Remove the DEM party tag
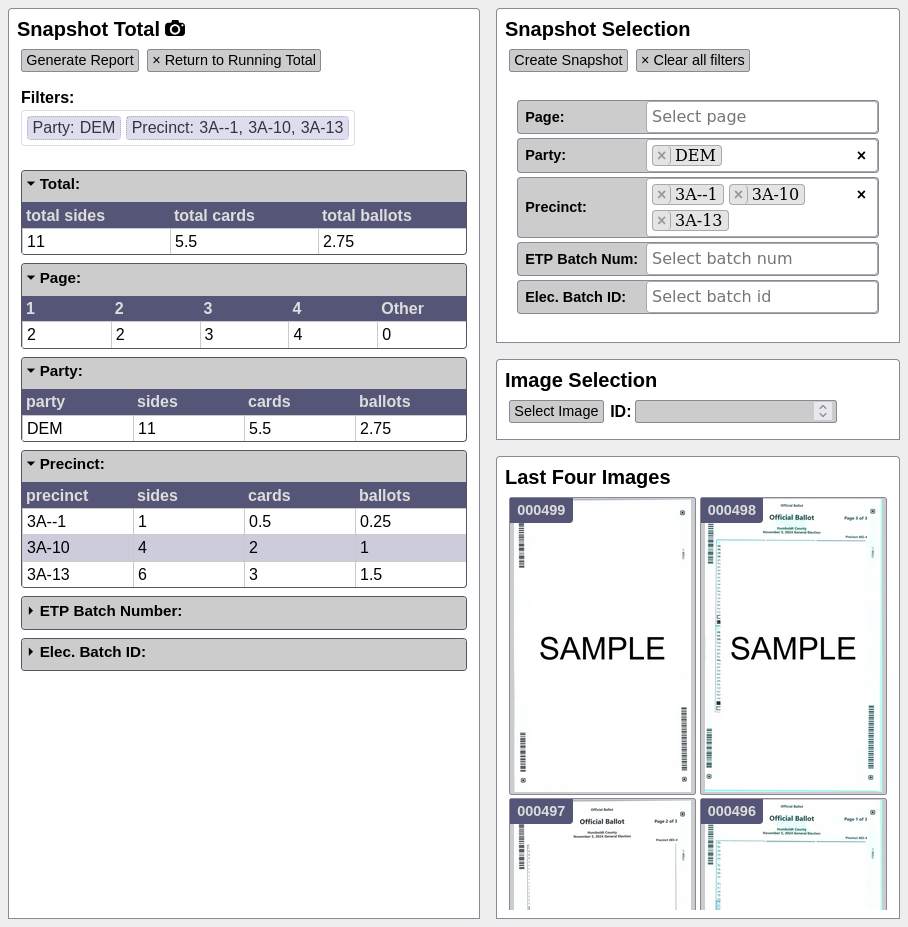The height and width of the screenshot is (927, 908). pyautogui.click(x=661, y=155)
